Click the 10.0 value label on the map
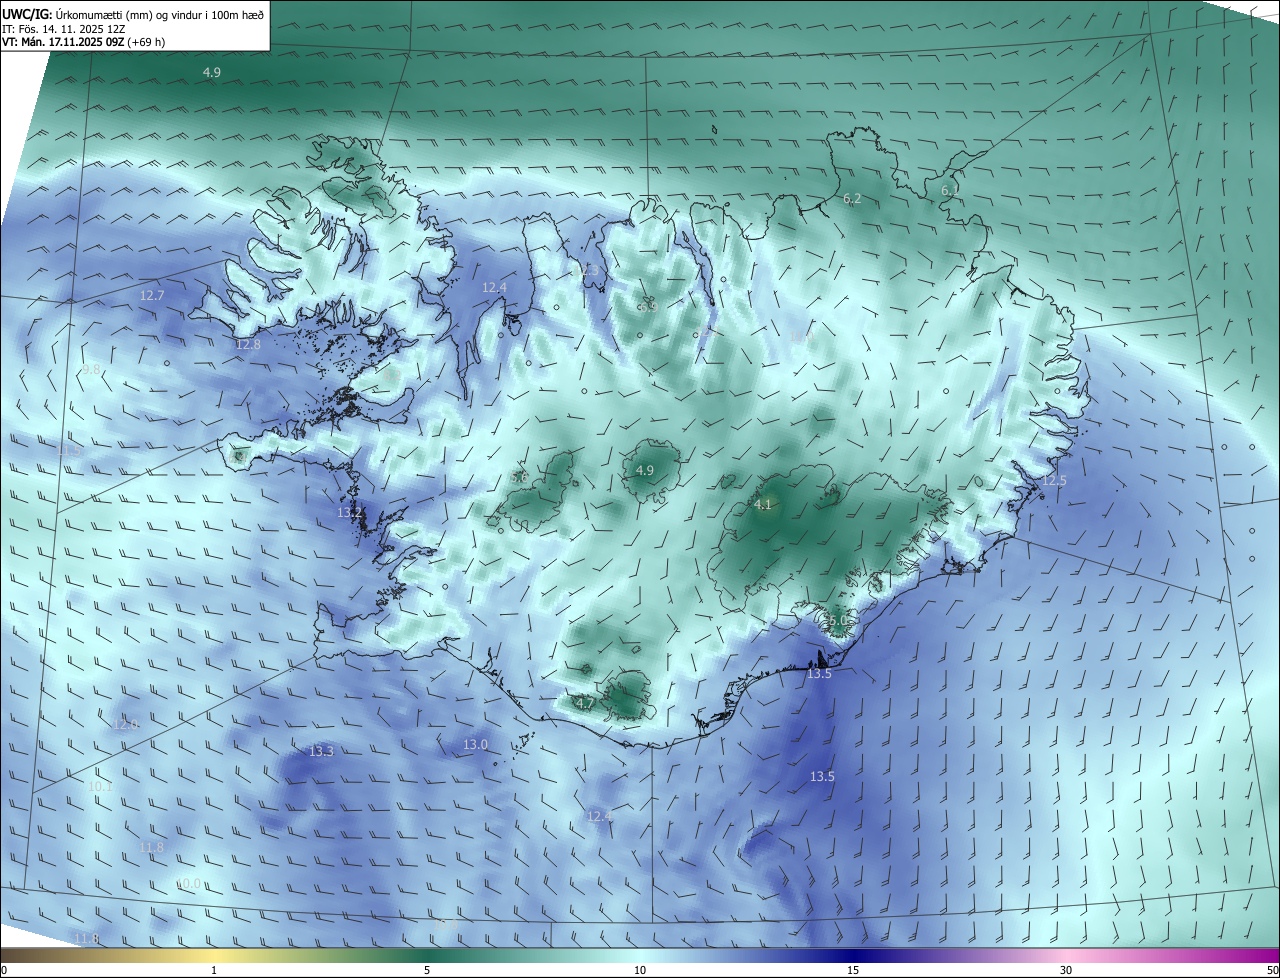 click(x=188, y=883)
